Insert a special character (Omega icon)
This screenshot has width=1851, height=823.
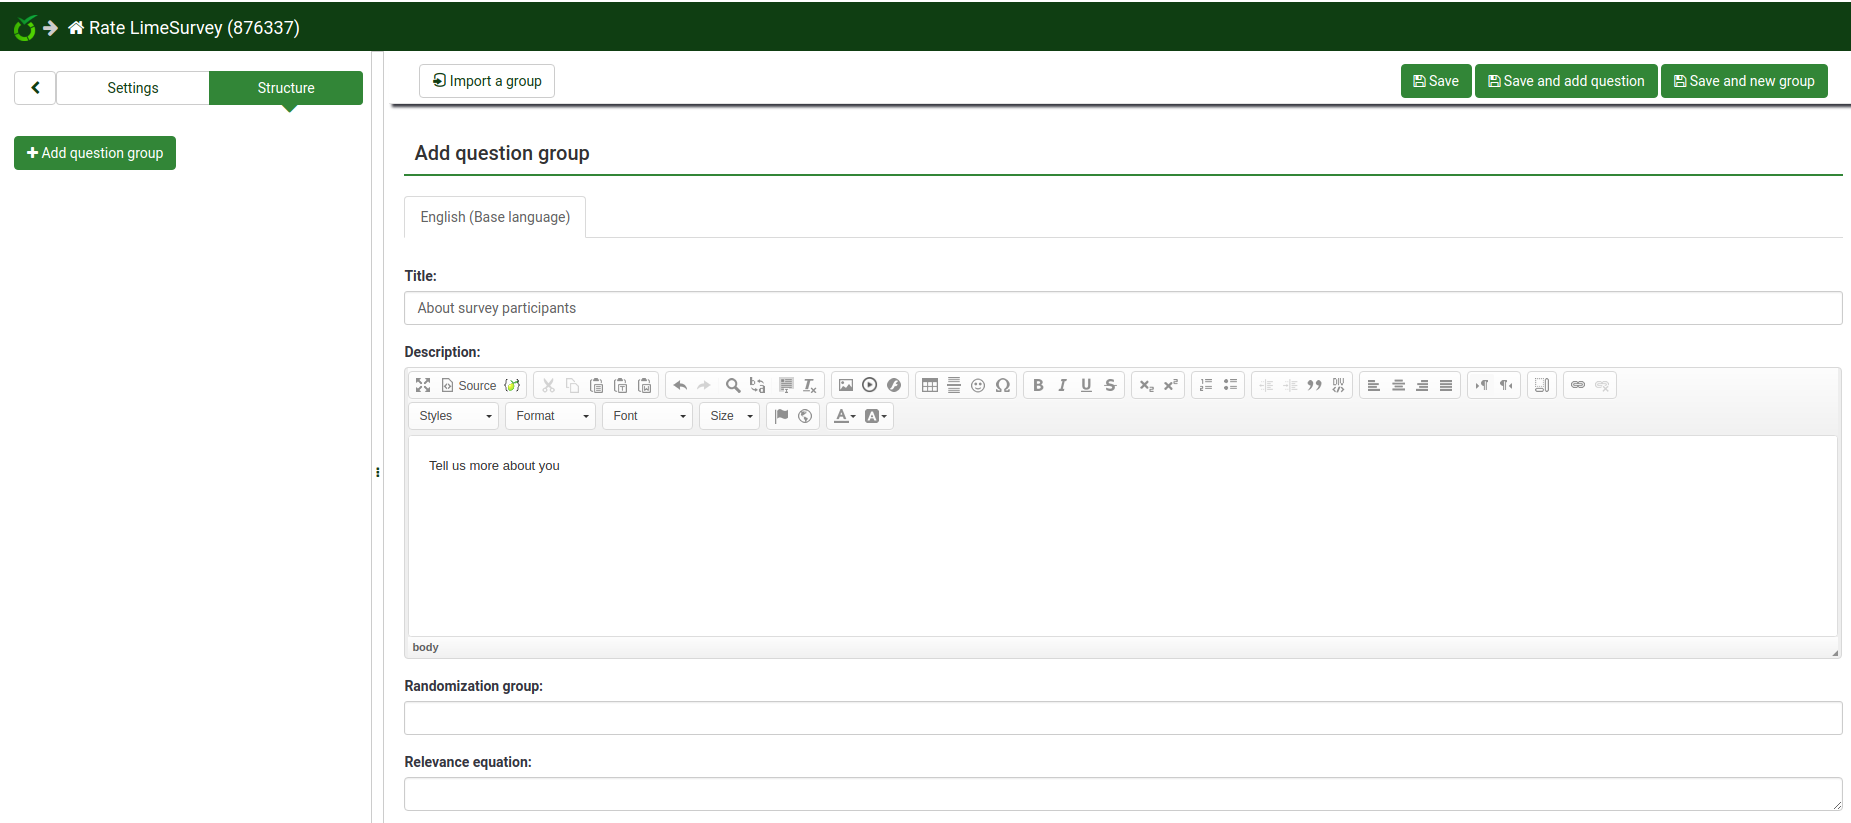click(1002, 385)
